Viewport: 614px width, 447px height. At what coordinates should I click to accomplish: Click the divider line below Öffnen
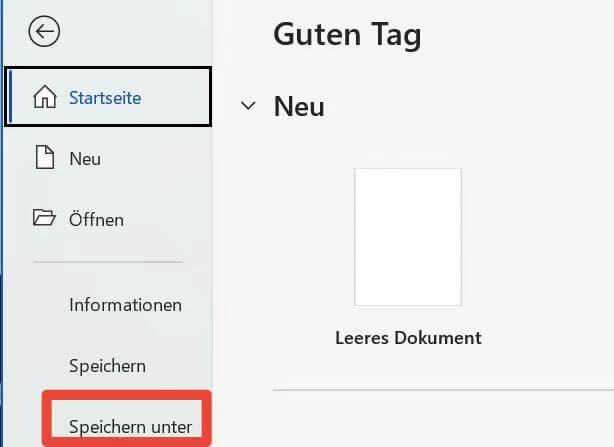108,262
